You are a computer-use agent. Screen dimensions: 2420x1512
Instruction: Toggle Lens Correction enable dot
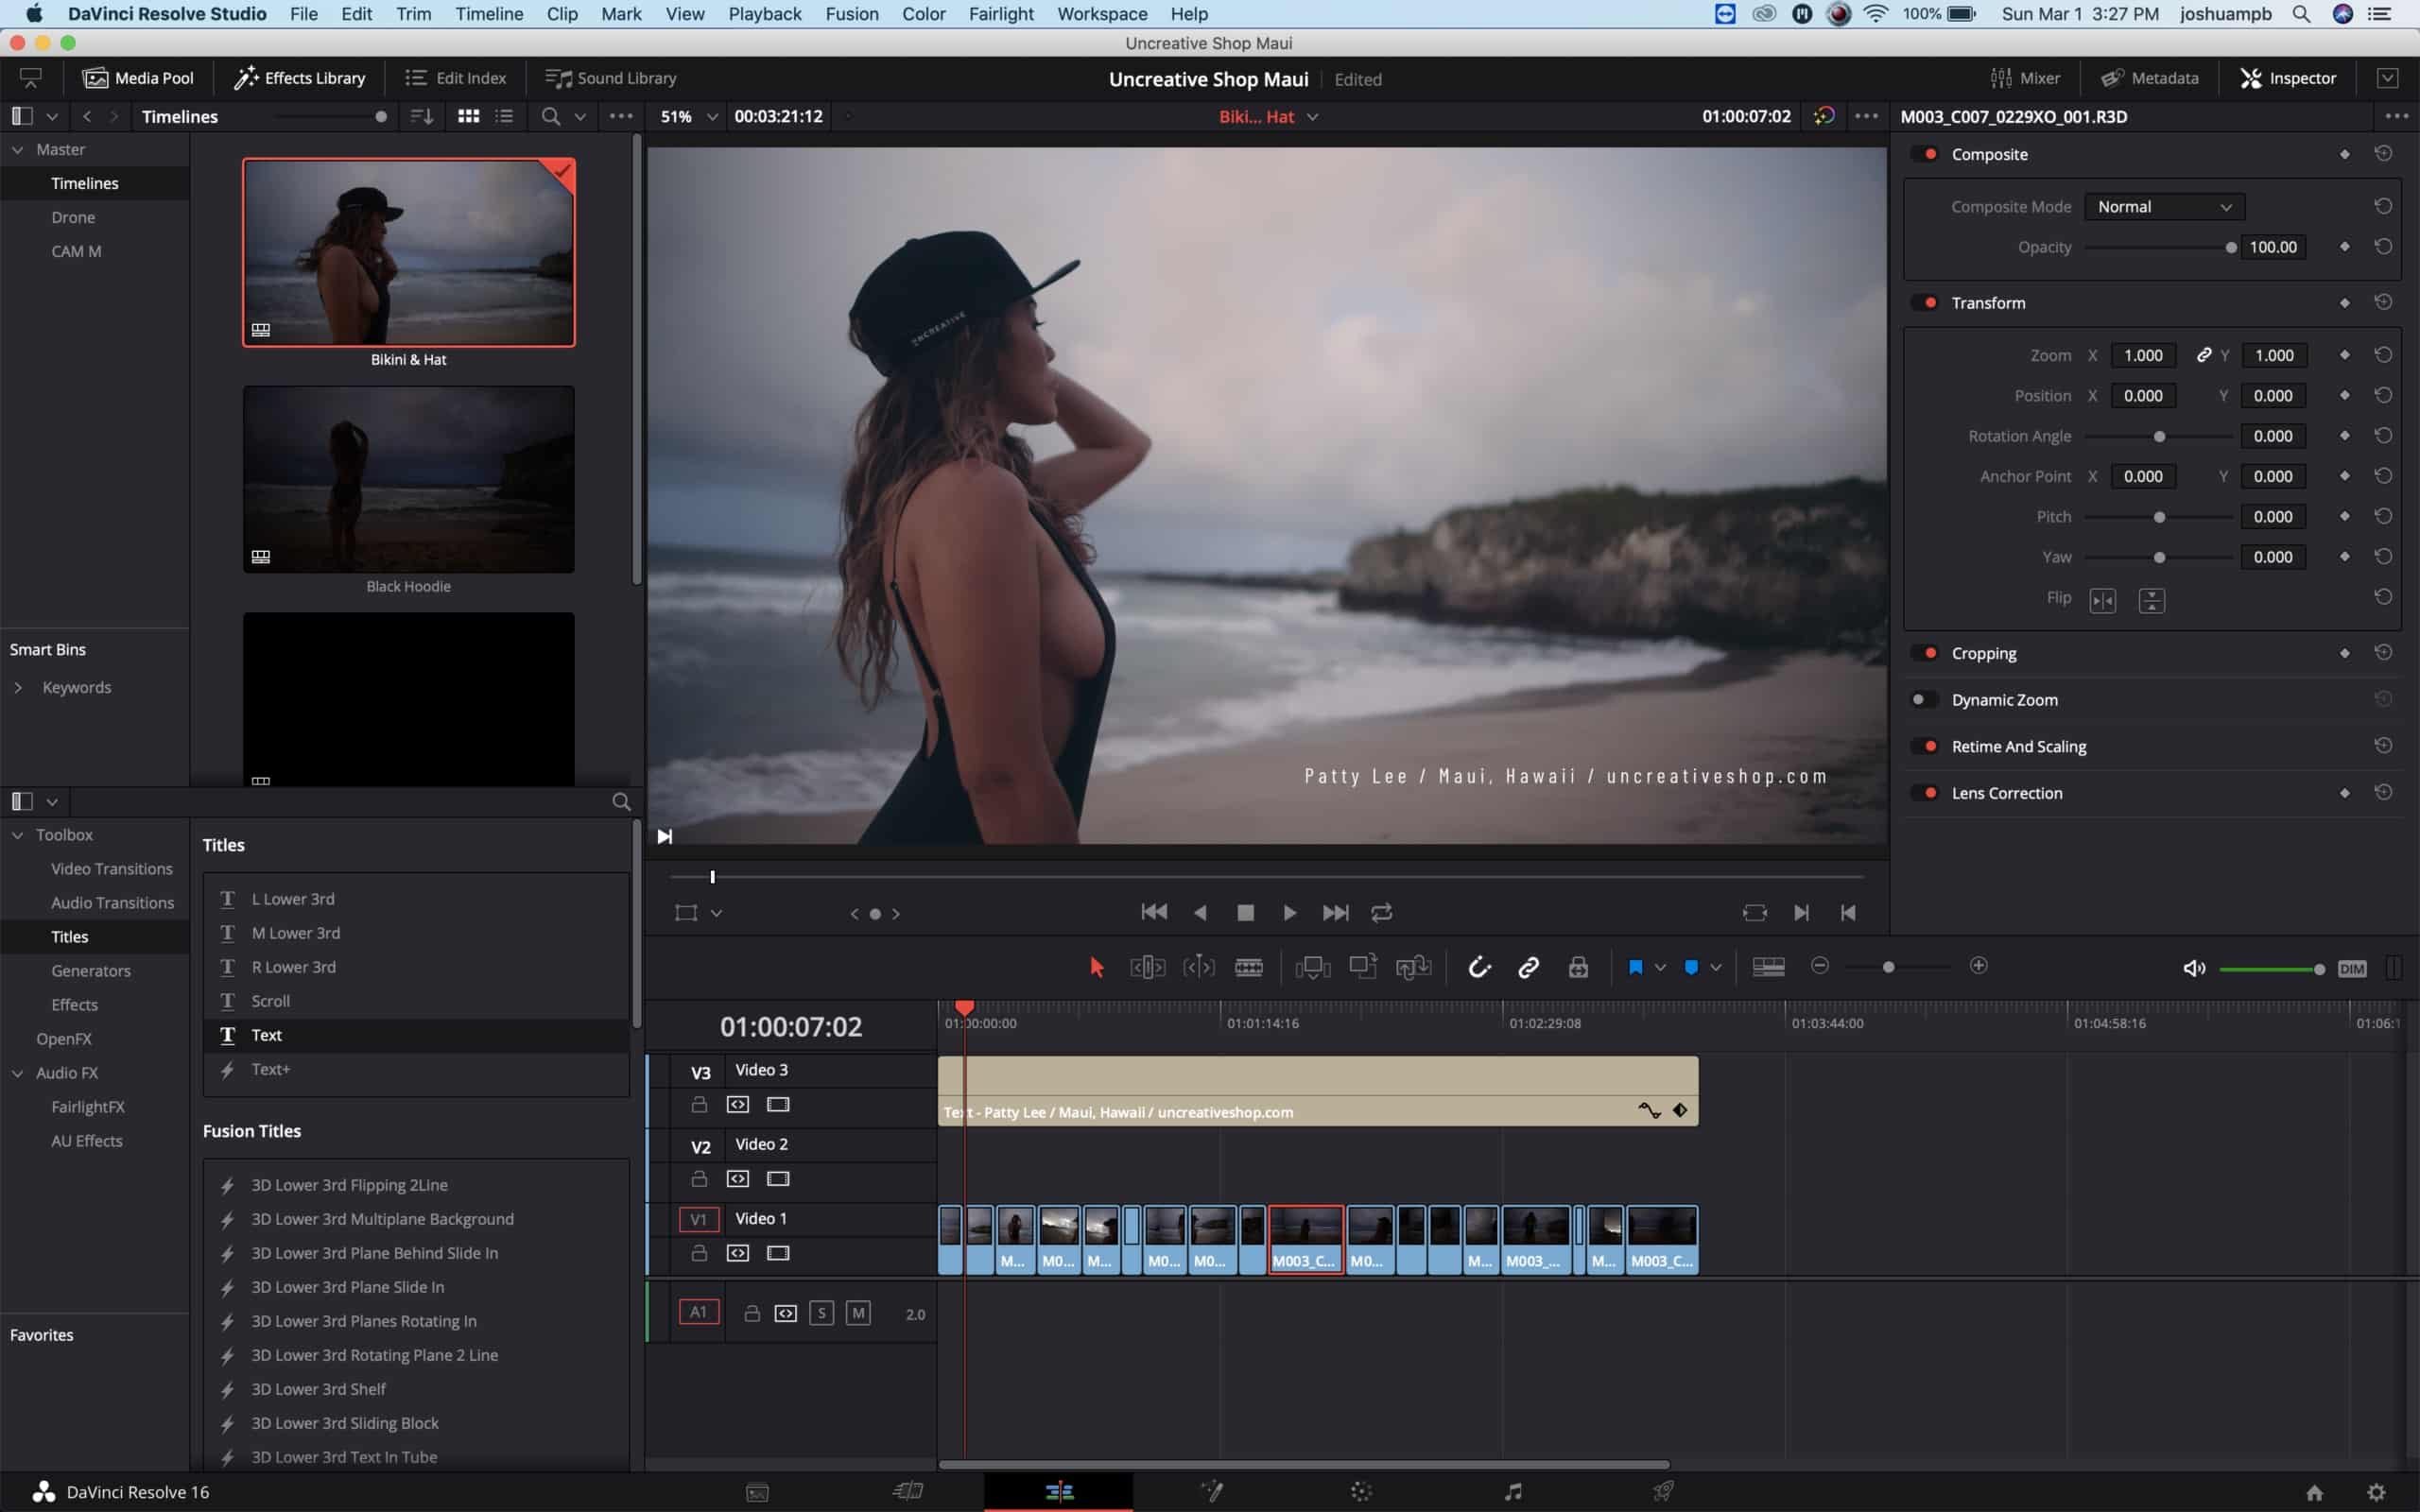pyautogui.click(x=1925, y=792)
